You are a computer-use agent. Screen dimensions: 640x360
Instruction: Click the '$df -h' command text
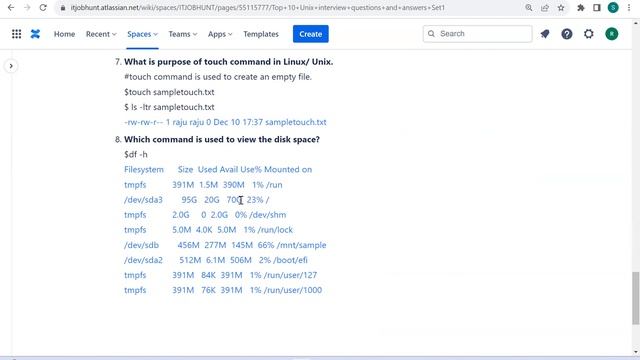[136, 154]
